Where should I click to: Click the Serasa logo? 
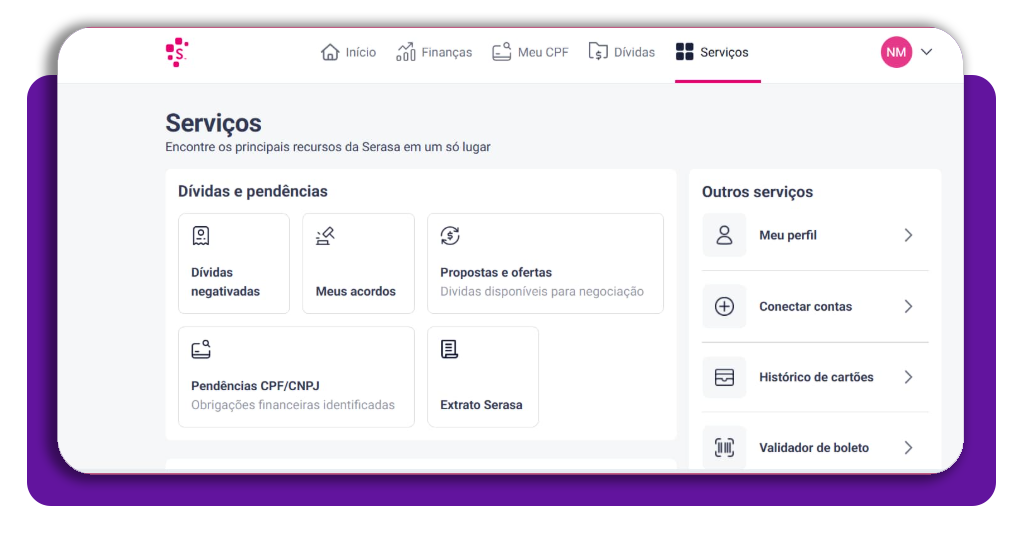176,52
